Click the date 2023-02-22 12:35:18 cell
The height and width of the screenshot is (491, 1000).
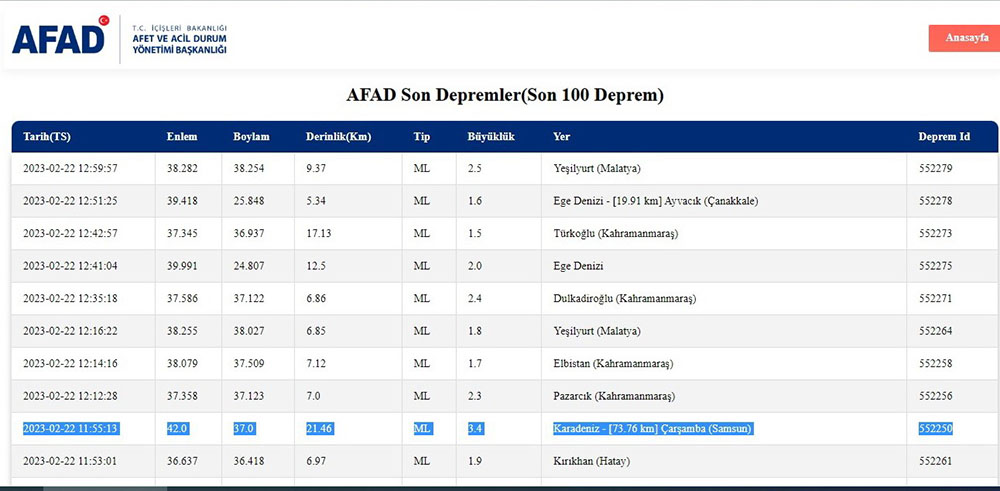pos(70,298)
